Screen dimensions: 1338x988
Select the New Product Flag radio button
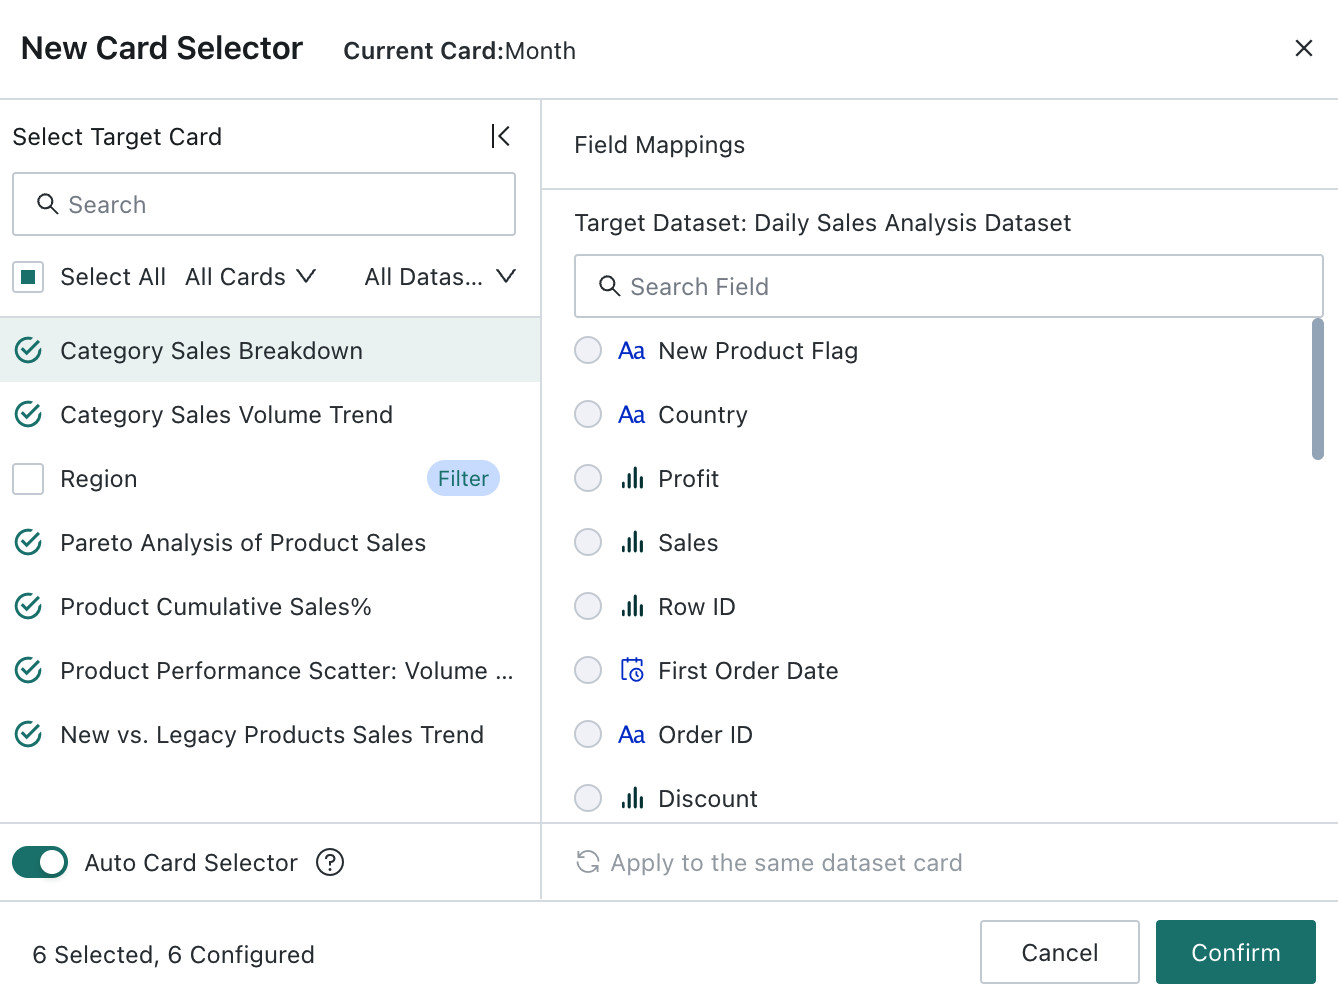pyautogui.click(x=588, y=350)
